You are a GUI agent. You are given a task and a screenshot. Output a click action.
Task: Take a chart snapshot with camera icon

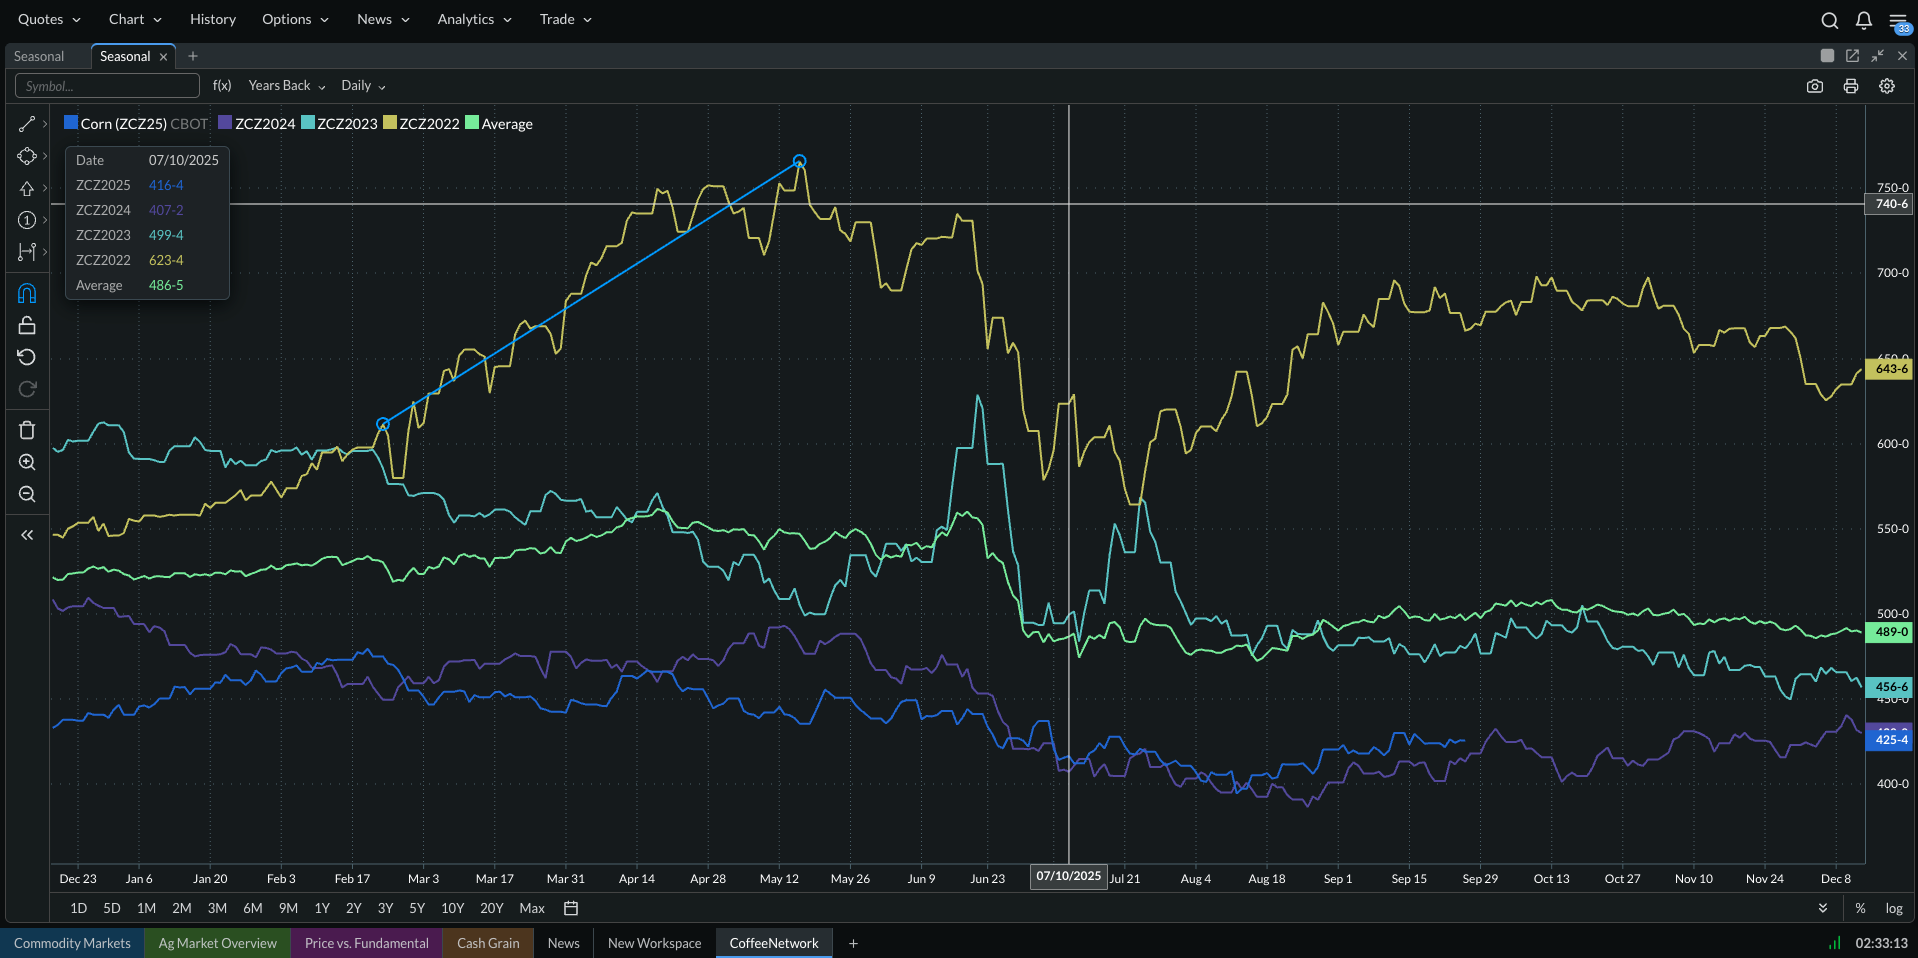point(1815,86)
